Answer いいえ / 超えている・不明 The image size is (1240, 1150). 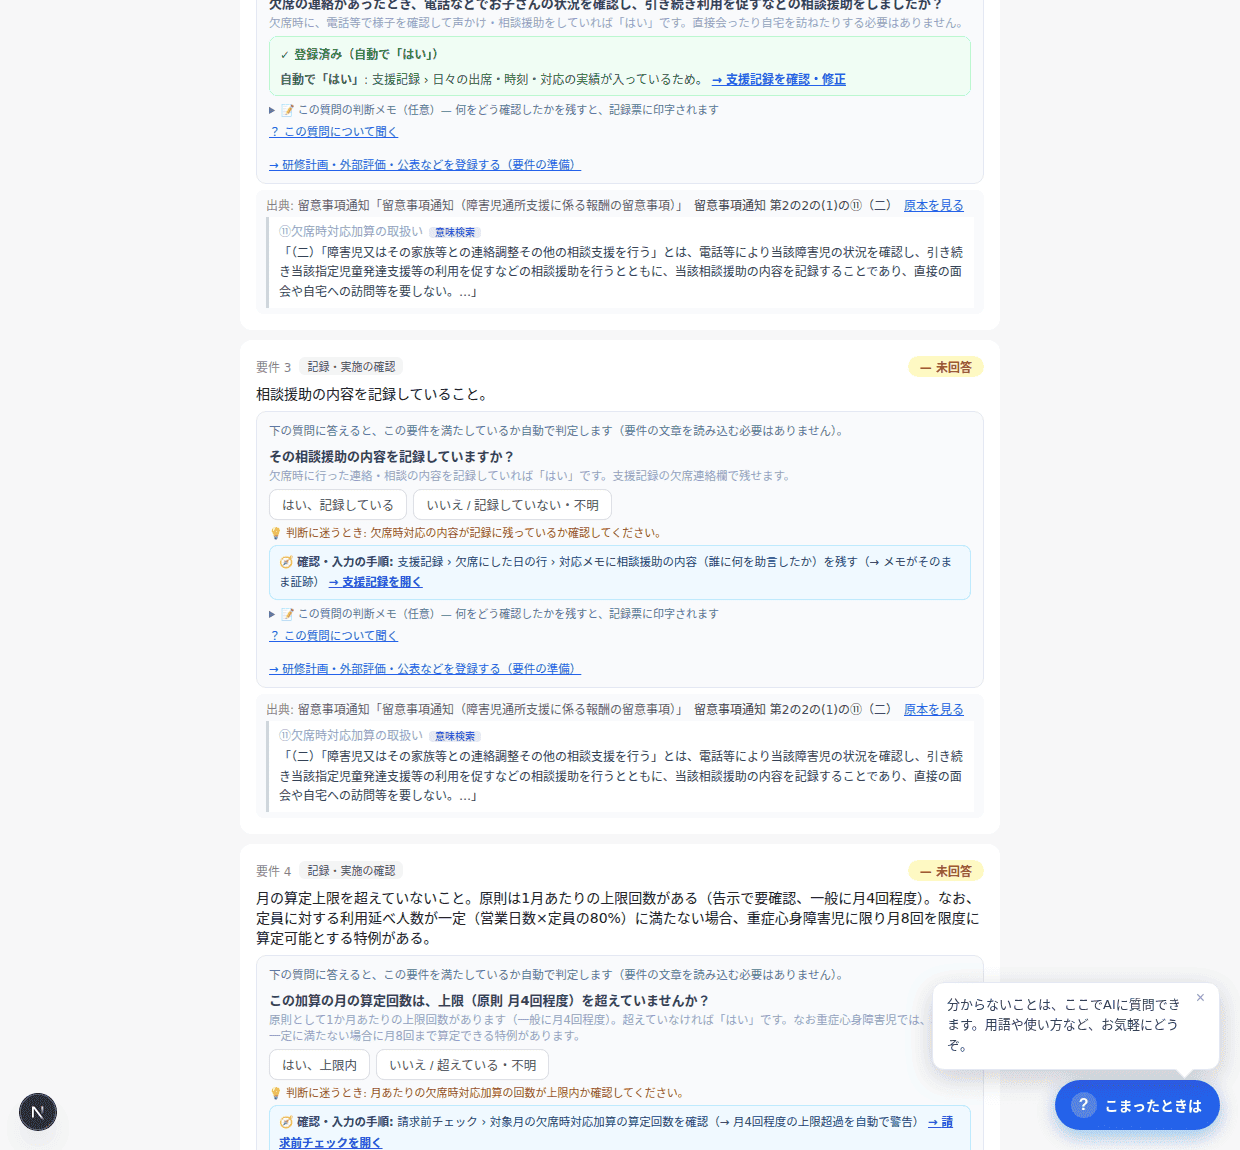click(x=463, y=1065)
